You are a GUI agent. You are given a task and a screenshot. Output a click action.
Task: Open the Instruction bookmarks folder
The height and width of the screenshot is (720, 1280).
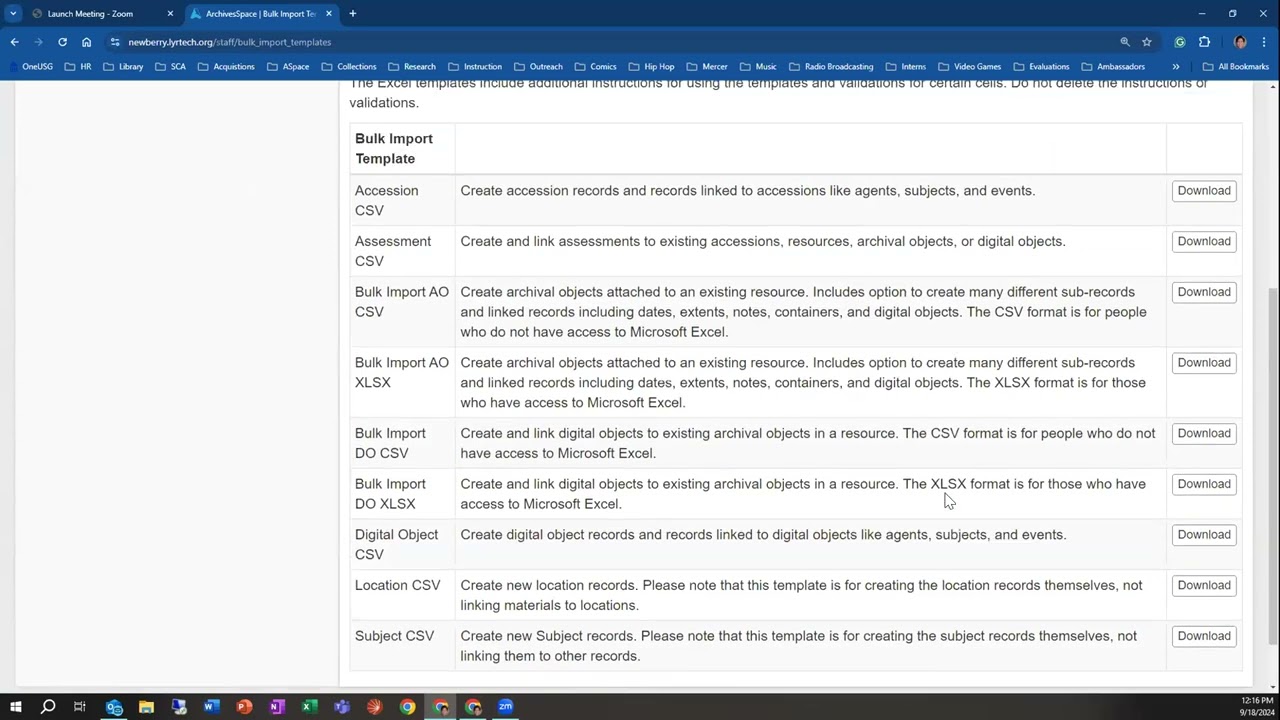click(x=474, y=67)
